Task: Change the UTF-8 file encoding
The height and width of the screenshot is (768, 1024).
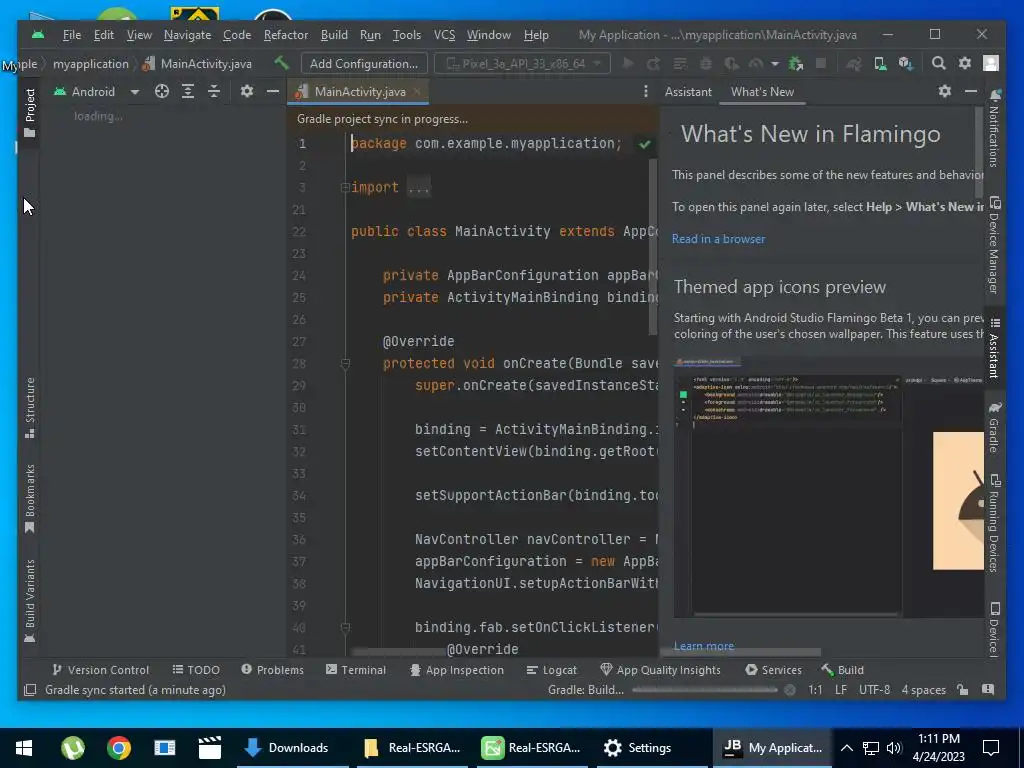Action: point(874,690)
